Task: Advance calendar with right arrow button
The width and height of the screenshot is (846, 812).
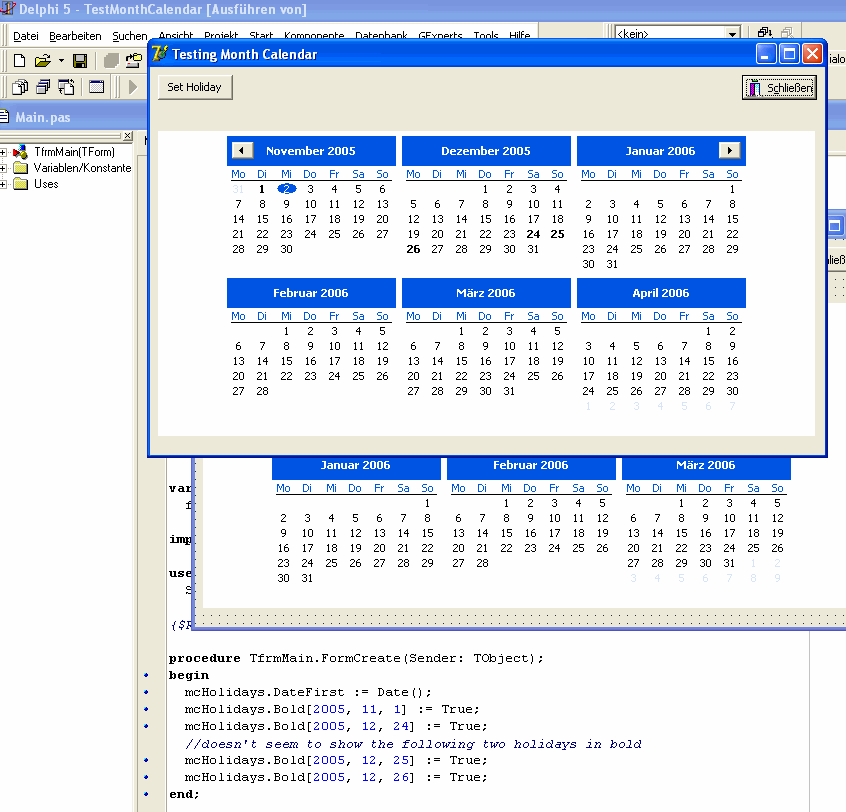Action: point(730,150)
